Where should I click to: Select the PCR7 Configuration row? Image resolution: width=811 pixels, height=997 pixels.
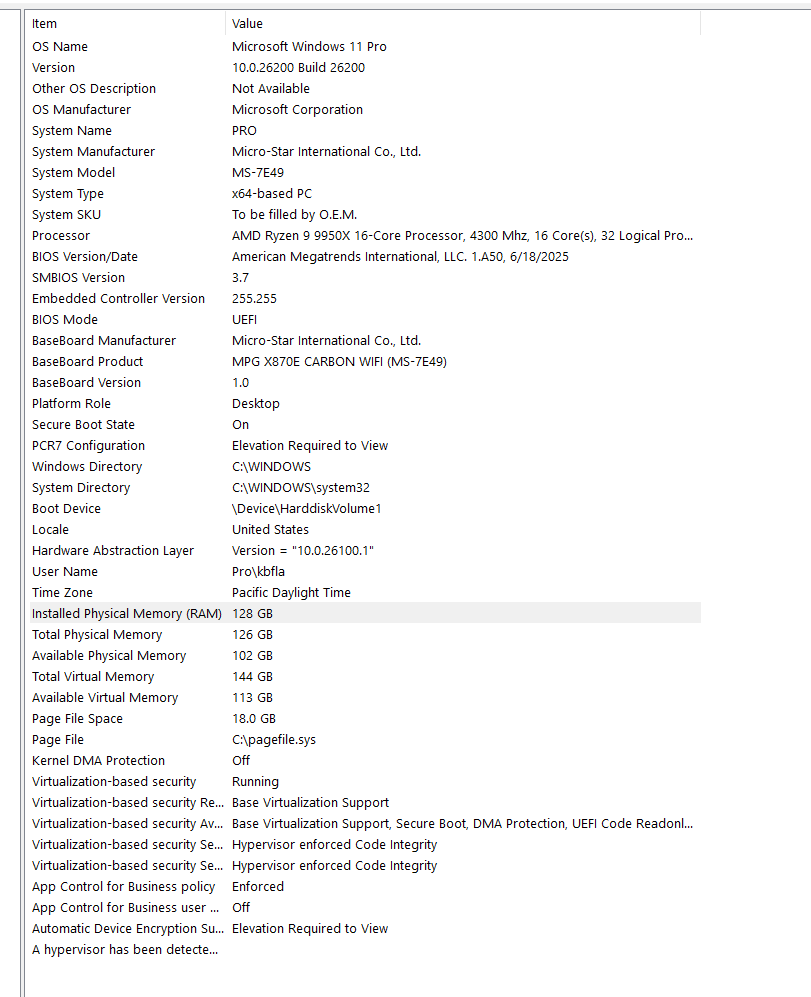pyautogui.click(x=365, y=445)
